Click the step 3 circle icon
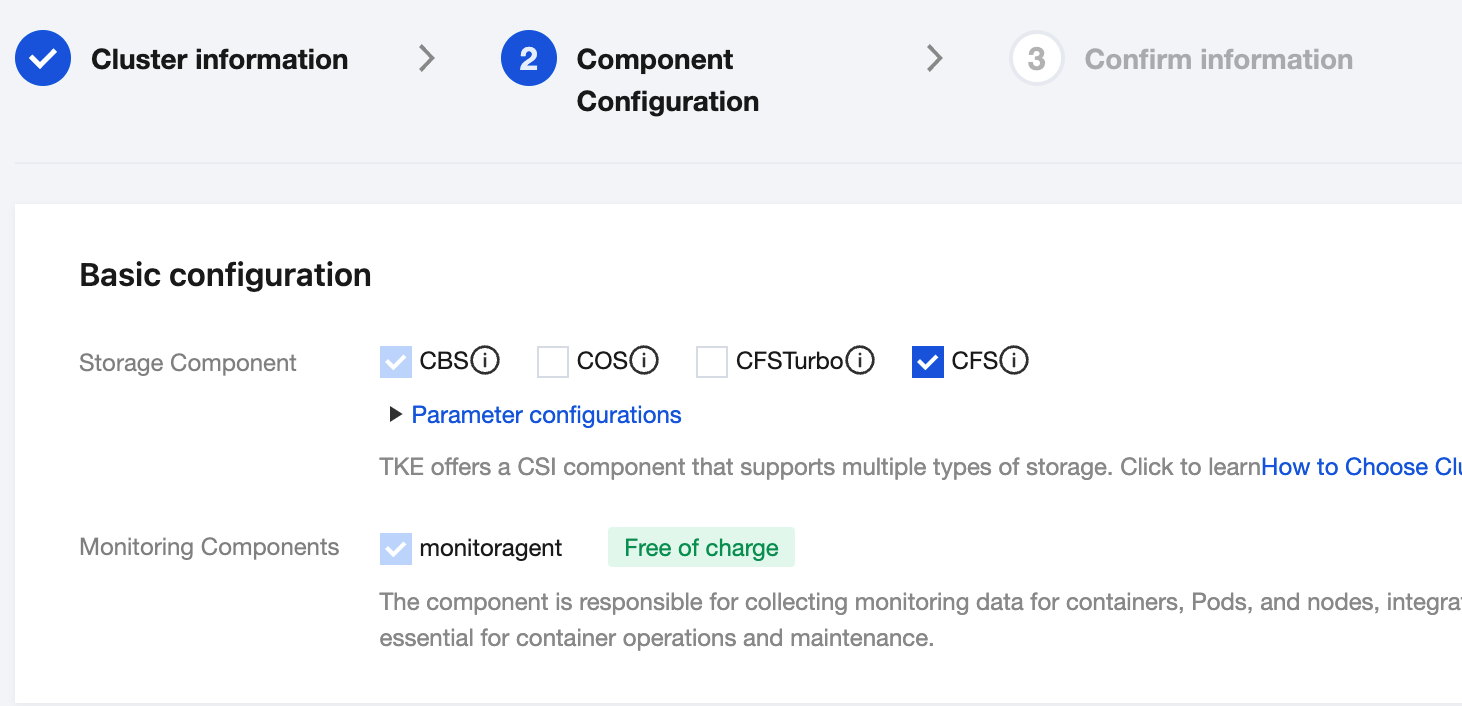Image resolution: width=1462 pixels, height=706 pixels. click(x=1036, y=59)
